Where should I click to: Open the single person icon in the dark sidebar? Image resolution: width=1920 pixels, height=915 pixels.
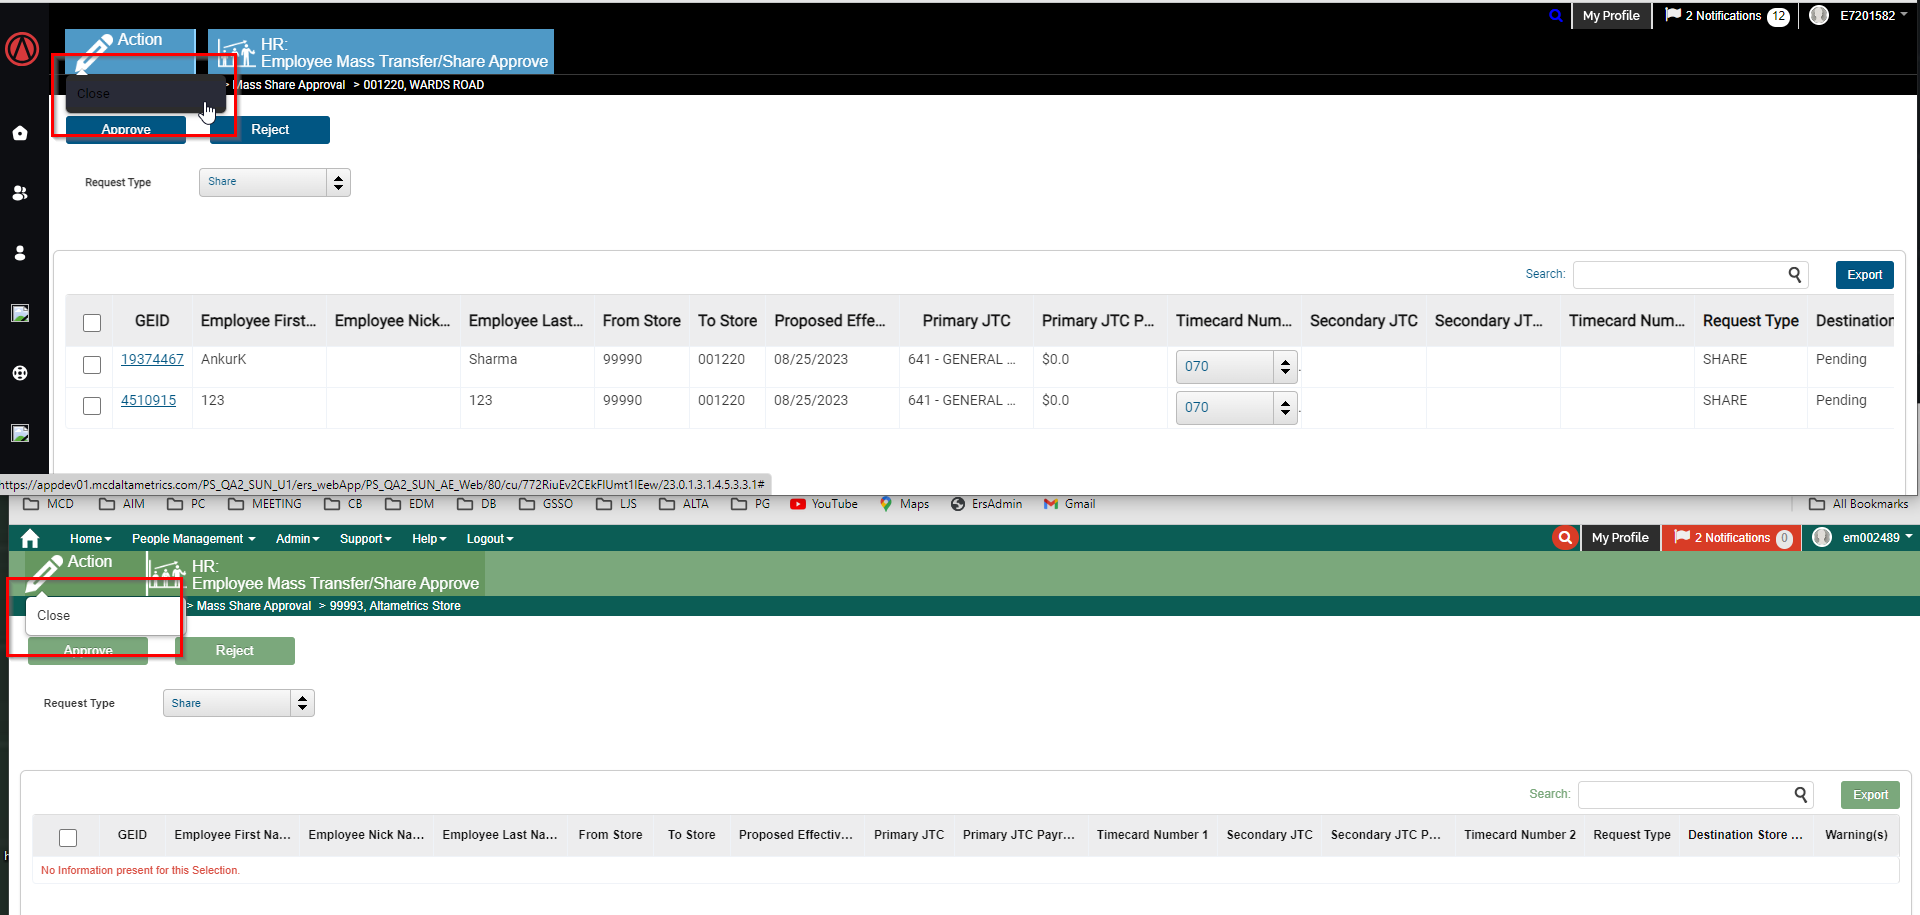(20, 253)
